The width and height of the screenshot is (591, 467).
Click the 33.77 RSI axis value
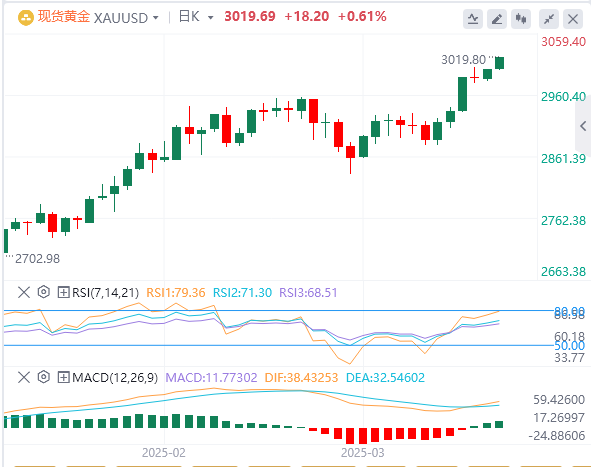point(570,357)
